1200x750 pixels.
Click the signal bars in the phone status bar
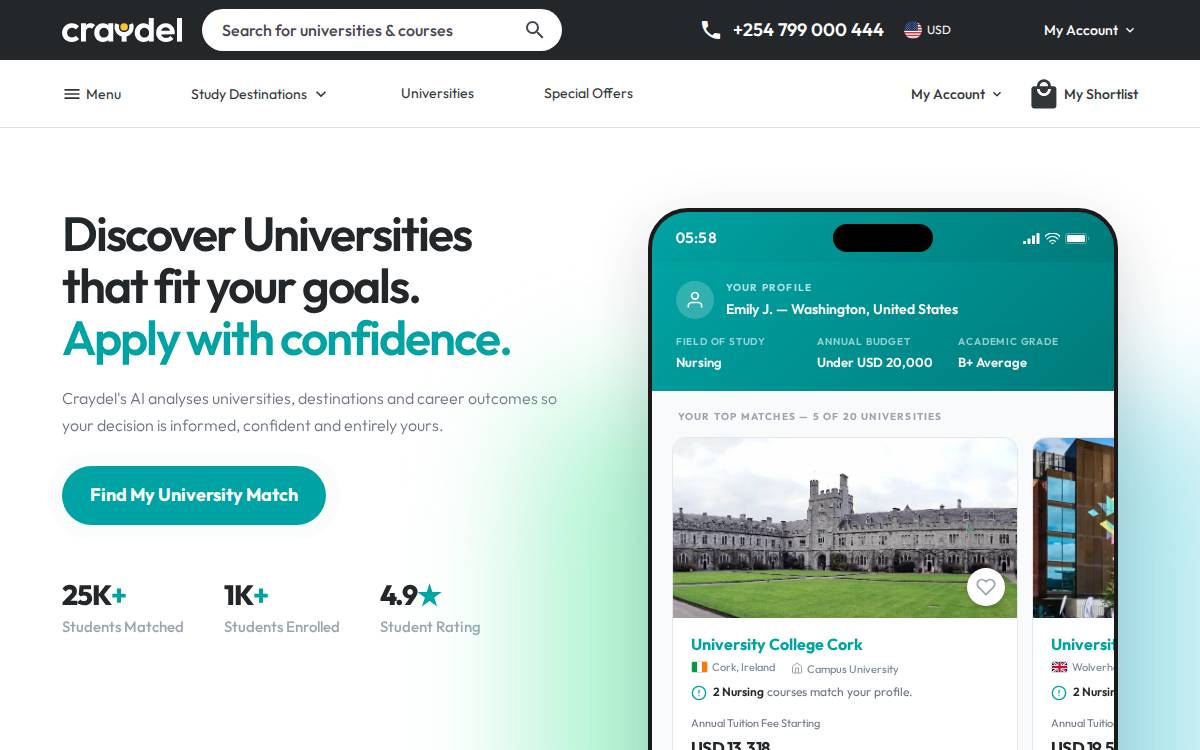tap(1031, 238)
